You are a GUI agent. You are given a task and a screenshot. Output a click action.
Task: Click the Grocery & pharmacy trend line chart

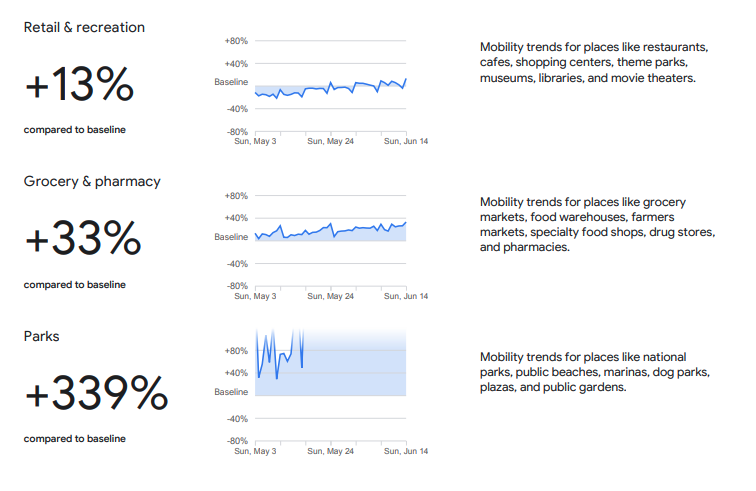331,241
